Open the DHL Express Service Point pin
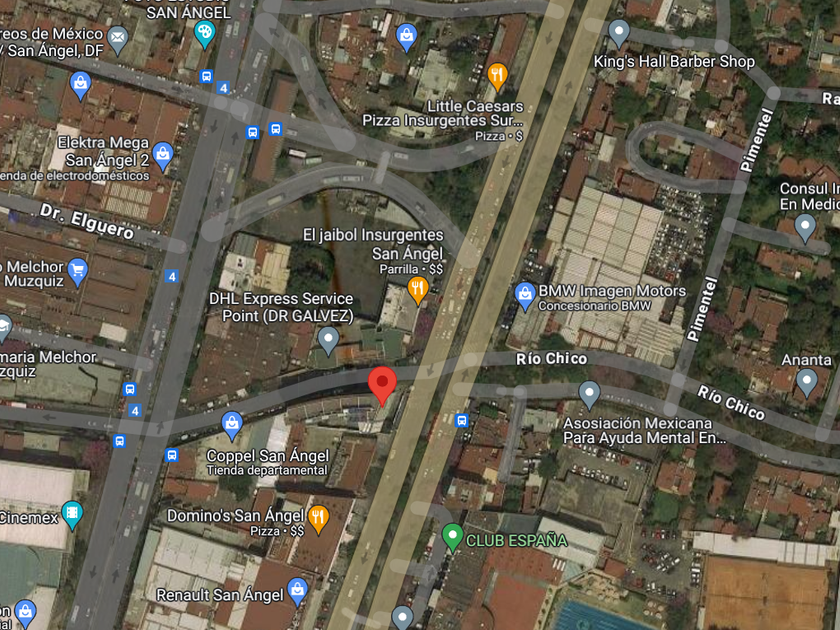This screenshot has height=630, width=840. (328, 341)
